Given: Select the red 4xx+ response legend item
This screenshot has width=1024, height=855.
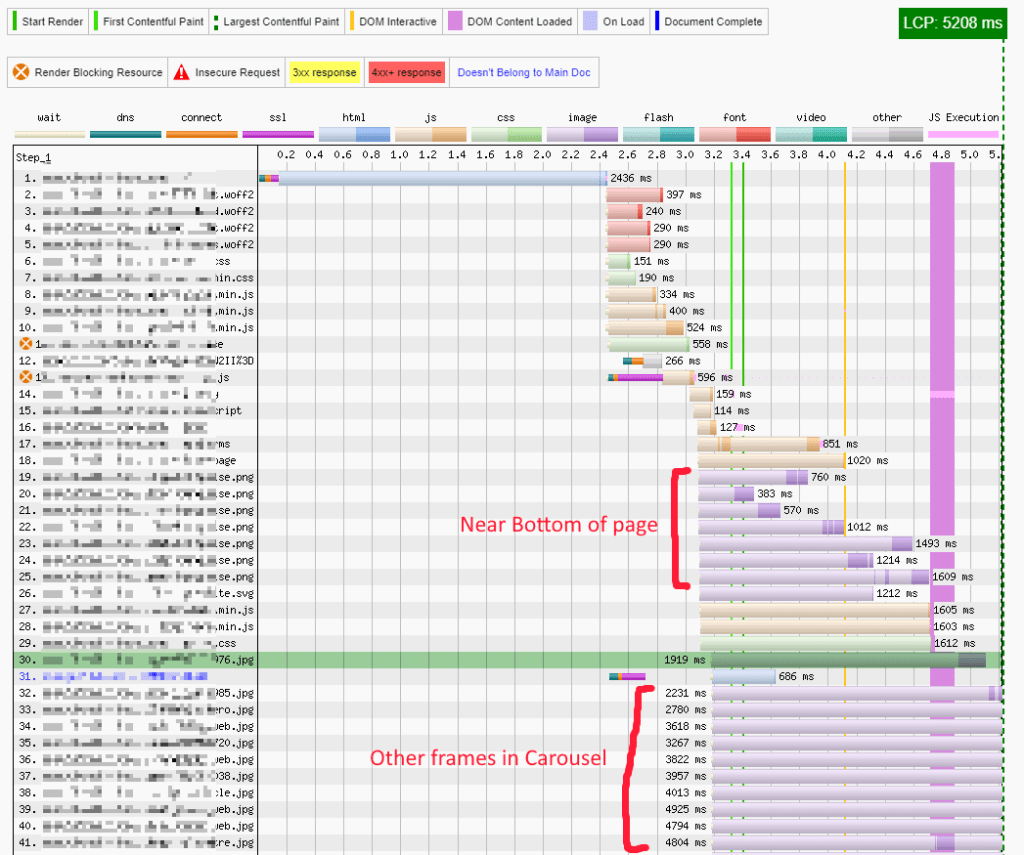Looking at the screenshot, I should click(406, 72).
